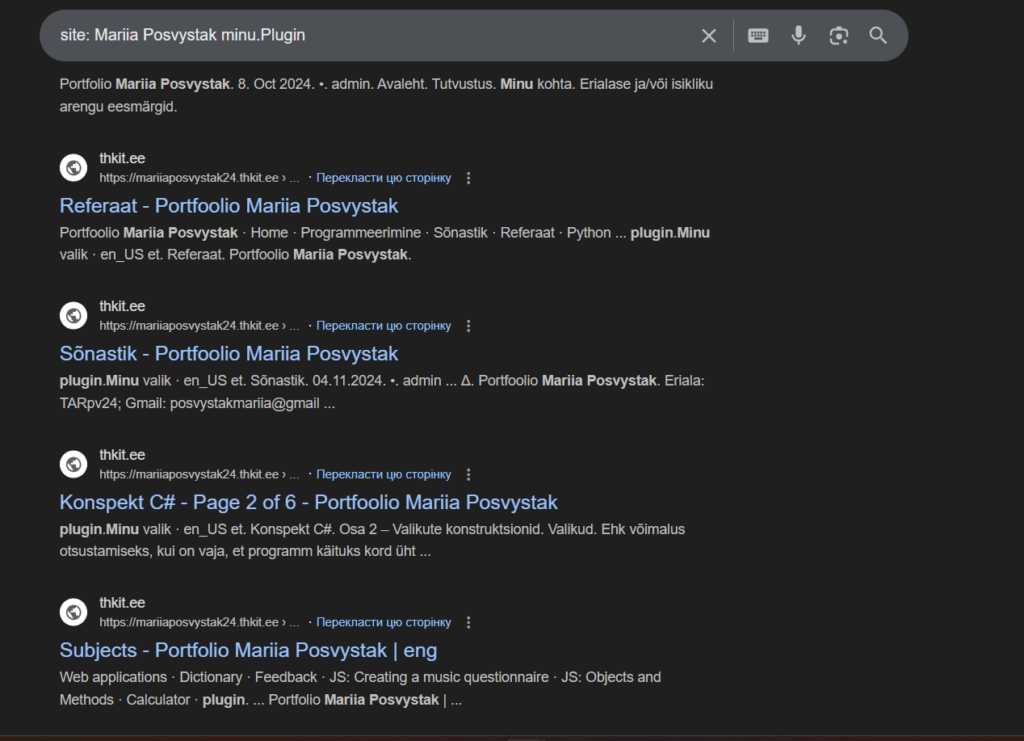Click the magnifying glass search button
The height and width of the screenshot is (741, 1024).
pos(878,36)
